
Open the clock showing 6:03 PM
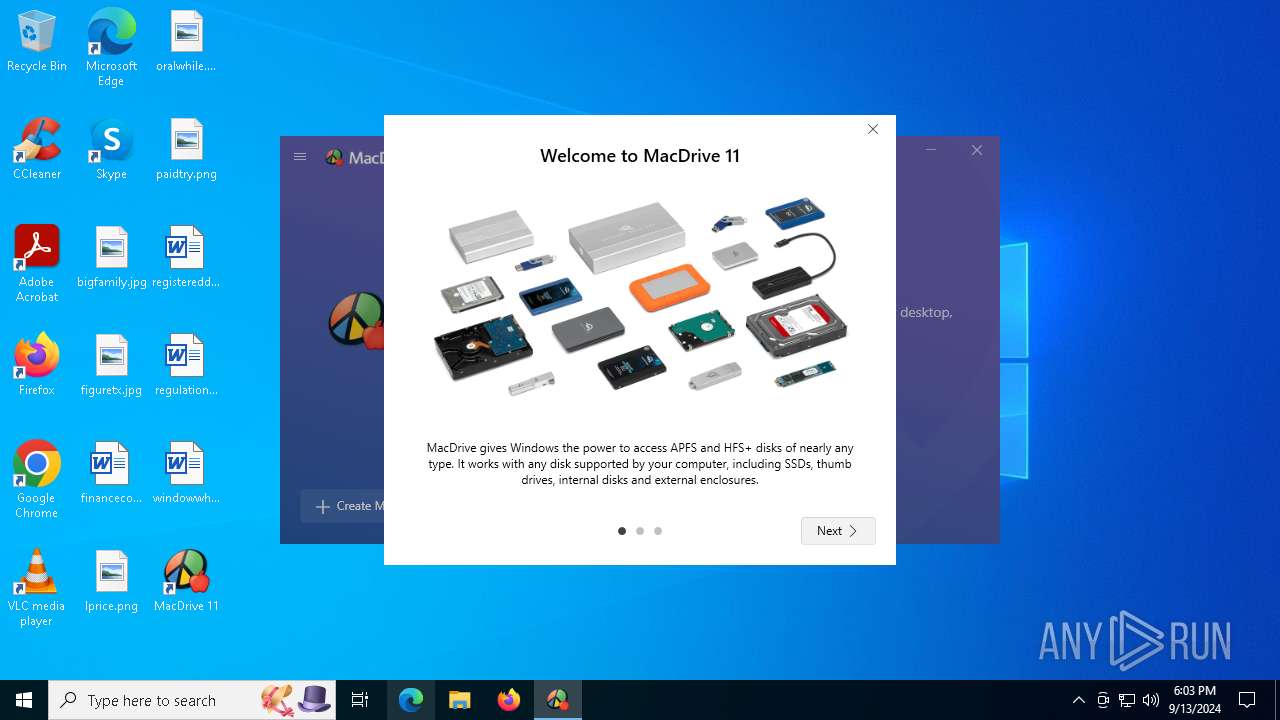1194,700
